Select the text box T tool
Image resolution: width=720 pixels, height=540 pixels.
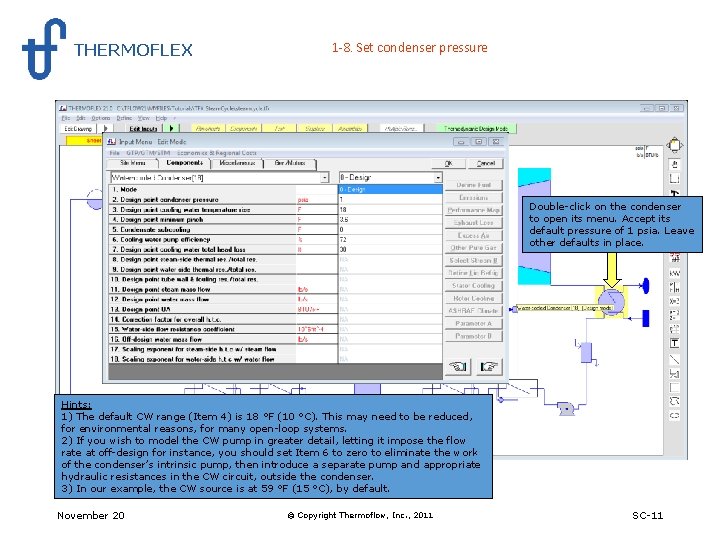coord(674,343)
